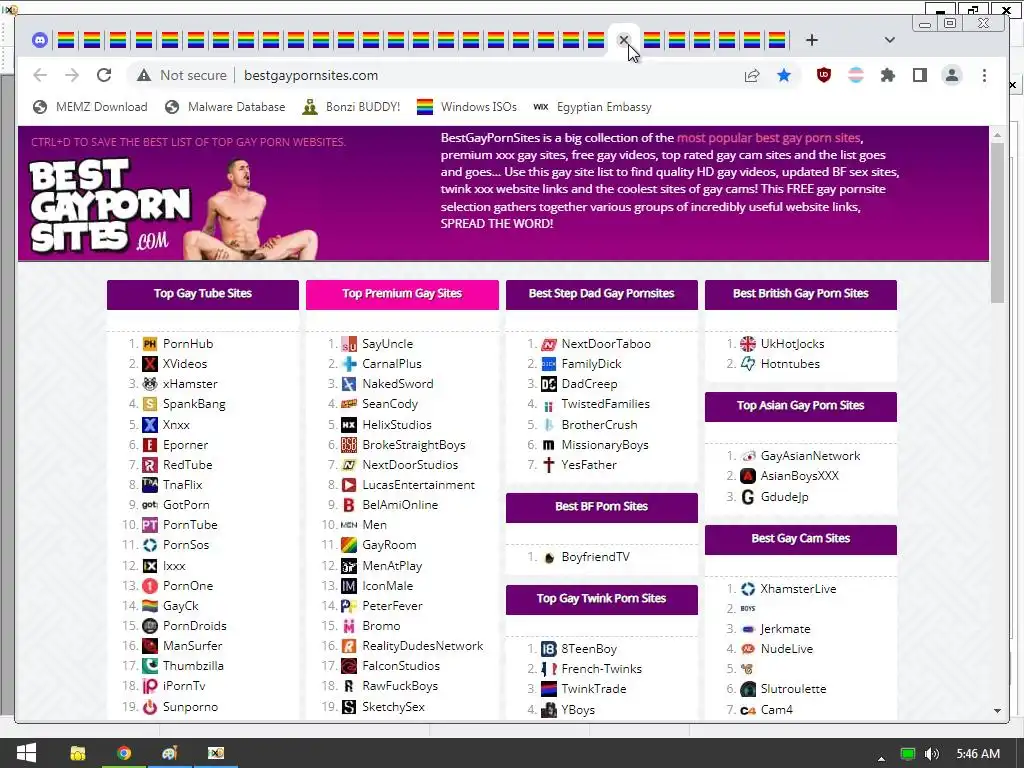Open the profile avatar menu
Viewport: 1024px width, 768px height.
click(x=952, y=76)
